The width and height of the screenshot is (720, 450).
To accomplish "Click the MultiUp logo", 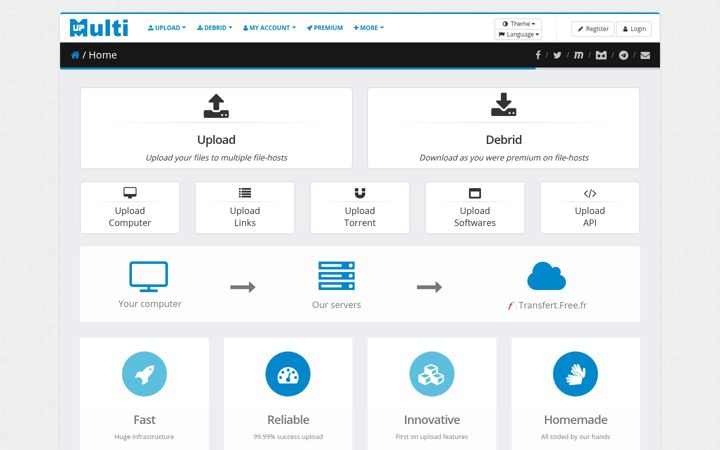I will [99, 28].
